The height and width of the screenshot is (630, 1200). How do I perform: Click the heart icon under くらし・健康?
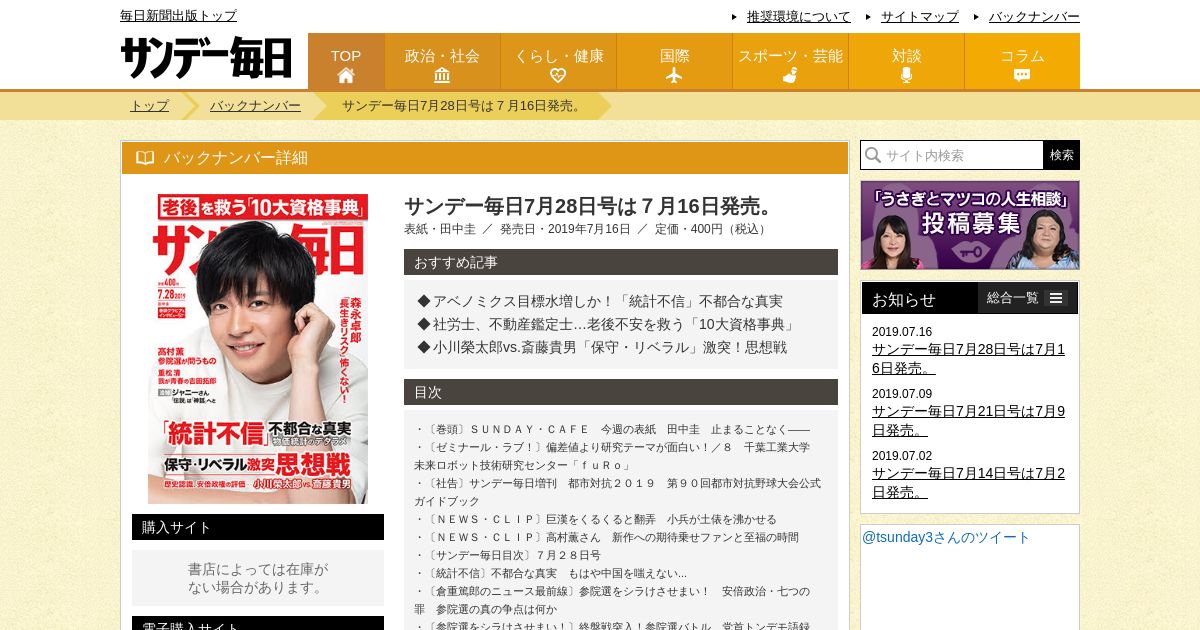pyautogui.click(x=558, y=75)
